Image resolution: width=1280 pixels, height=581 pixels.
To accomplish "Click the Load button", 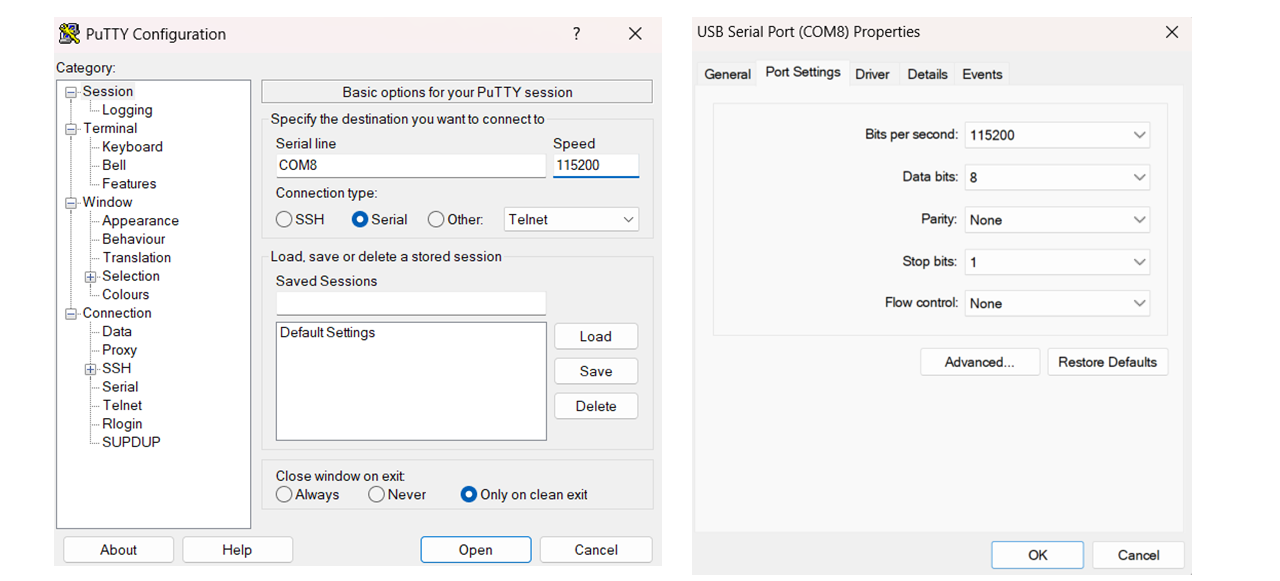I will point(596,337).
